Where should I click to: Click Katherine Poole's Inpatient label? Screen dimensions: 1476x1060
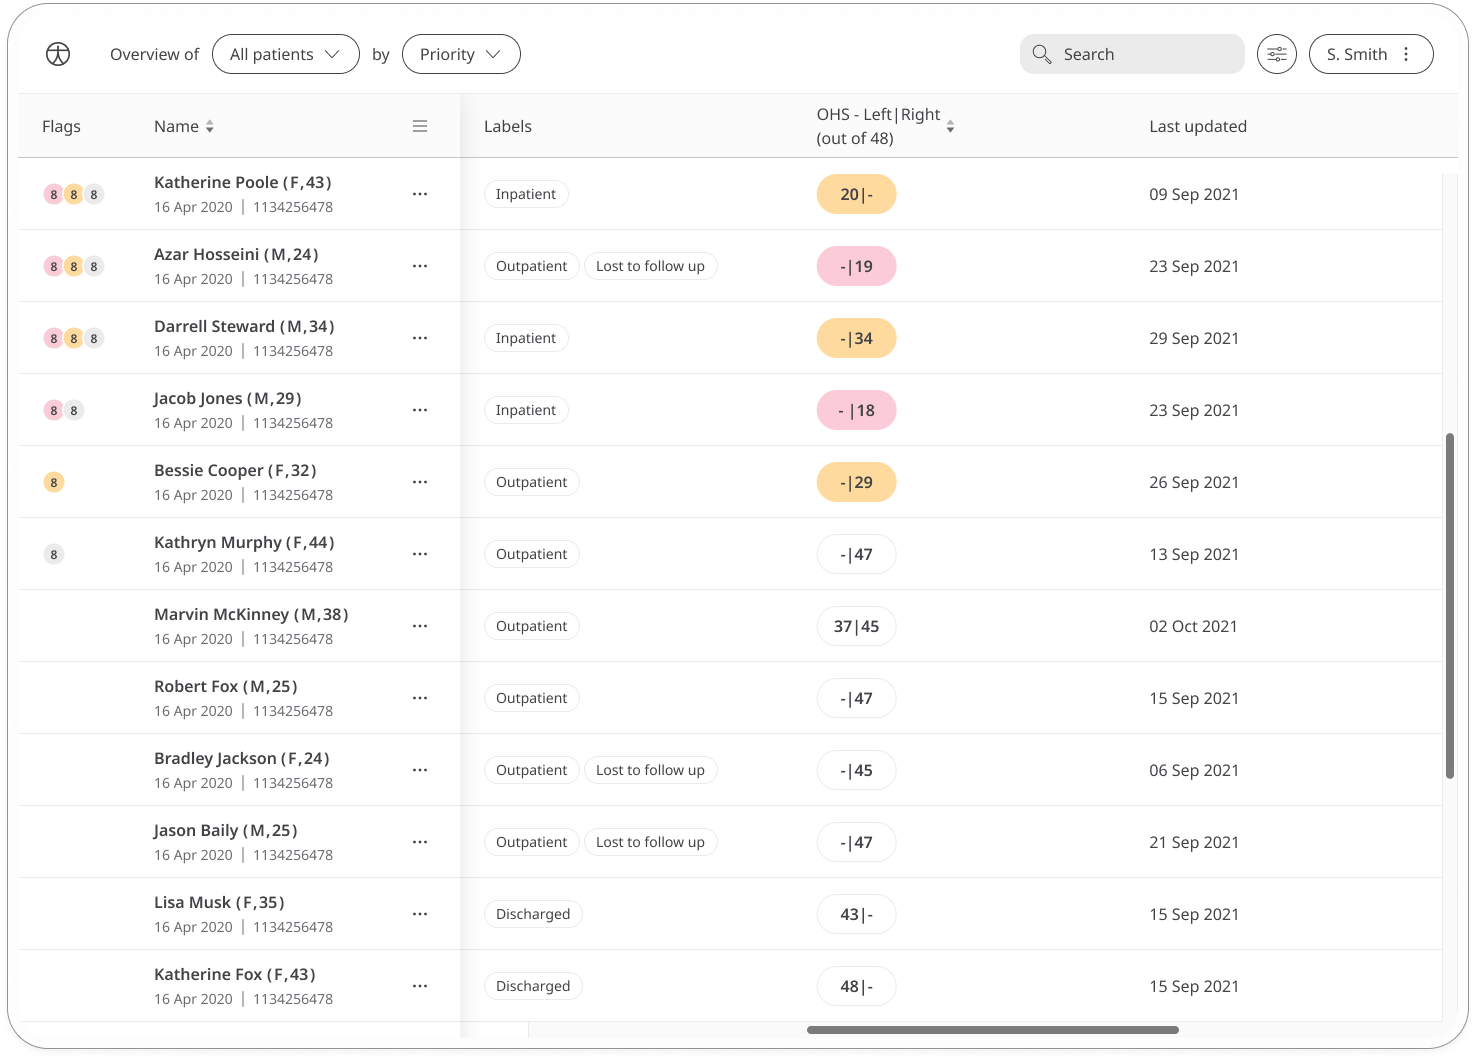click(526, 194)
